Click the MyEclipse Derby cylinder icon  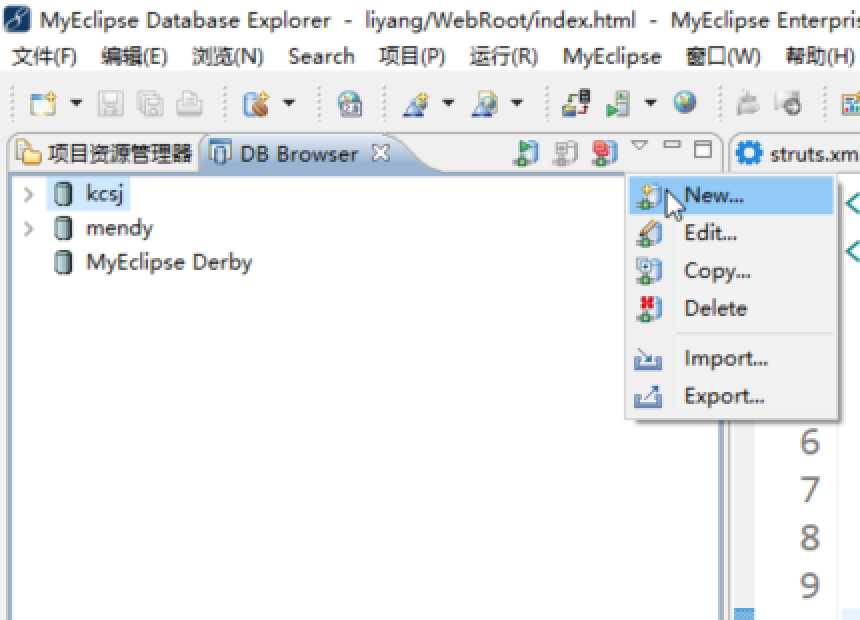point(63,263)
